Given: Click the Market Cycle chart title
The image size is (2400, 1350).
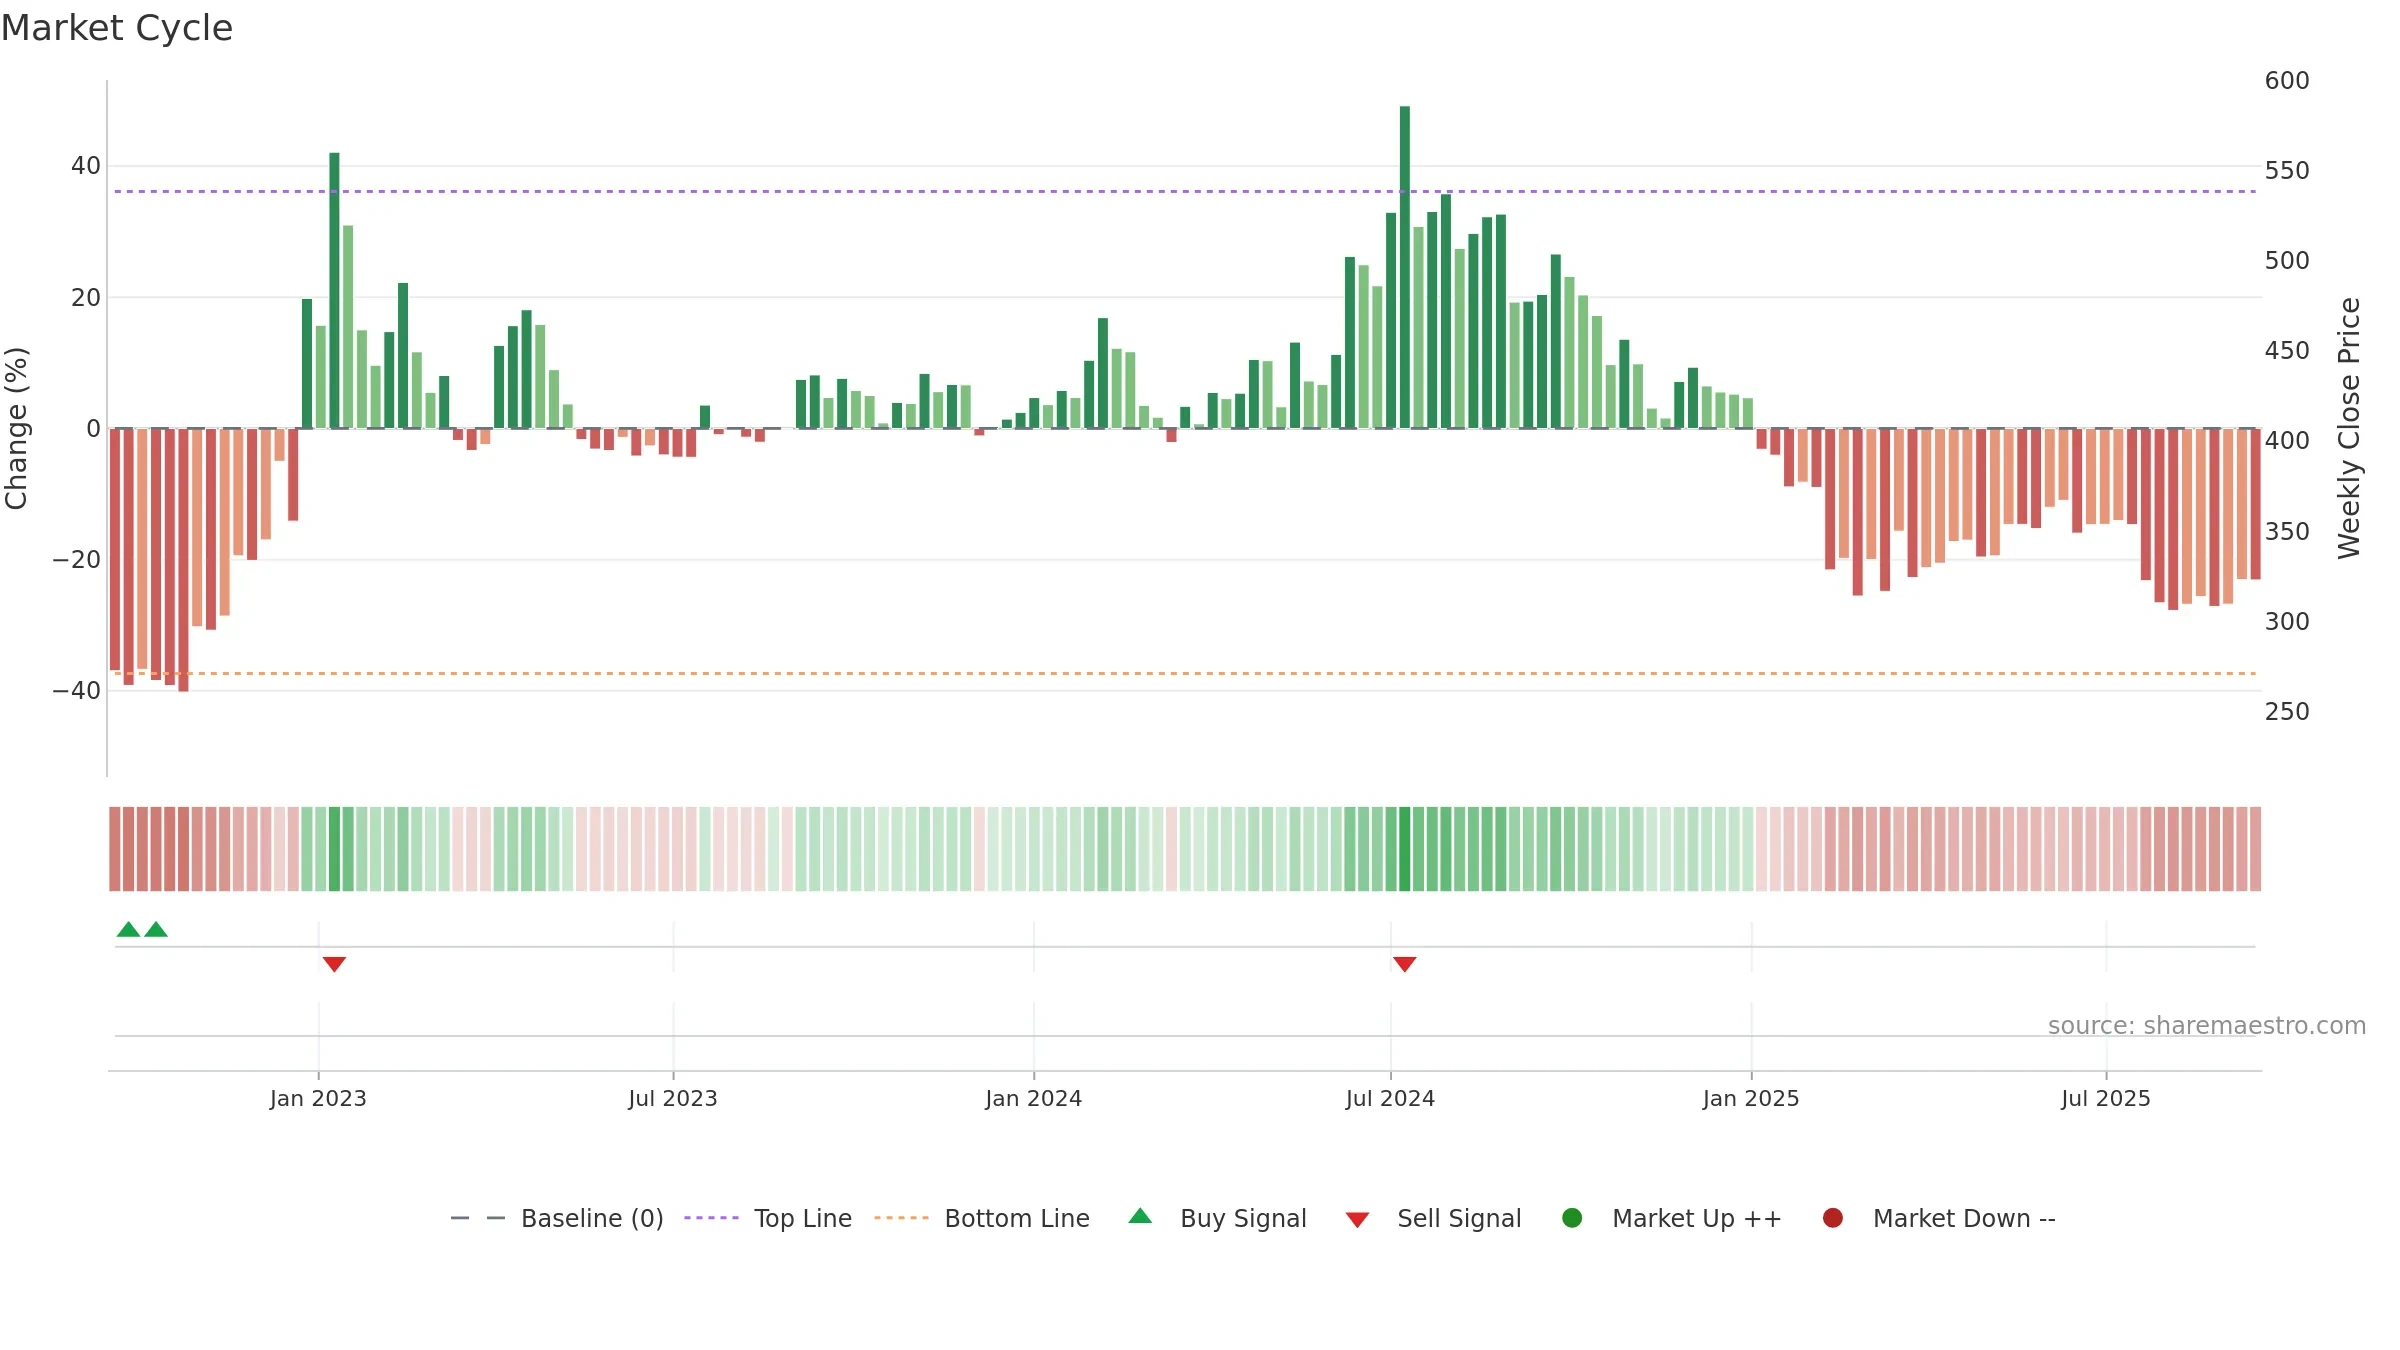Looking at the screenshot, I should point(117,28).
